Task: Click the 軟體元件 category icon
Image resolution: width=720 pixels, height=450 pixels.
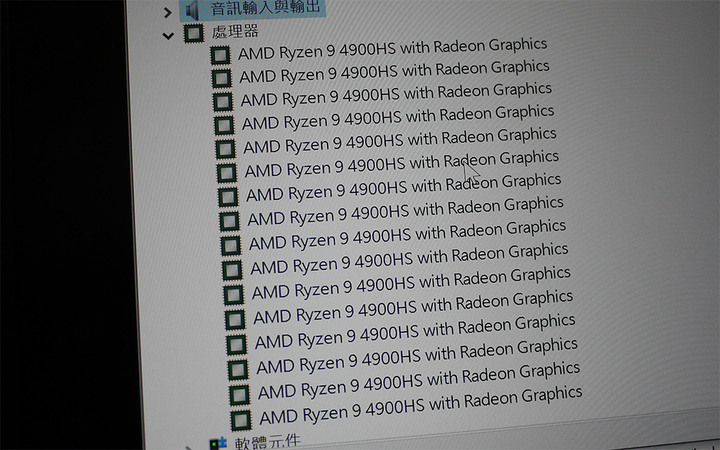Action: point(218,444)
